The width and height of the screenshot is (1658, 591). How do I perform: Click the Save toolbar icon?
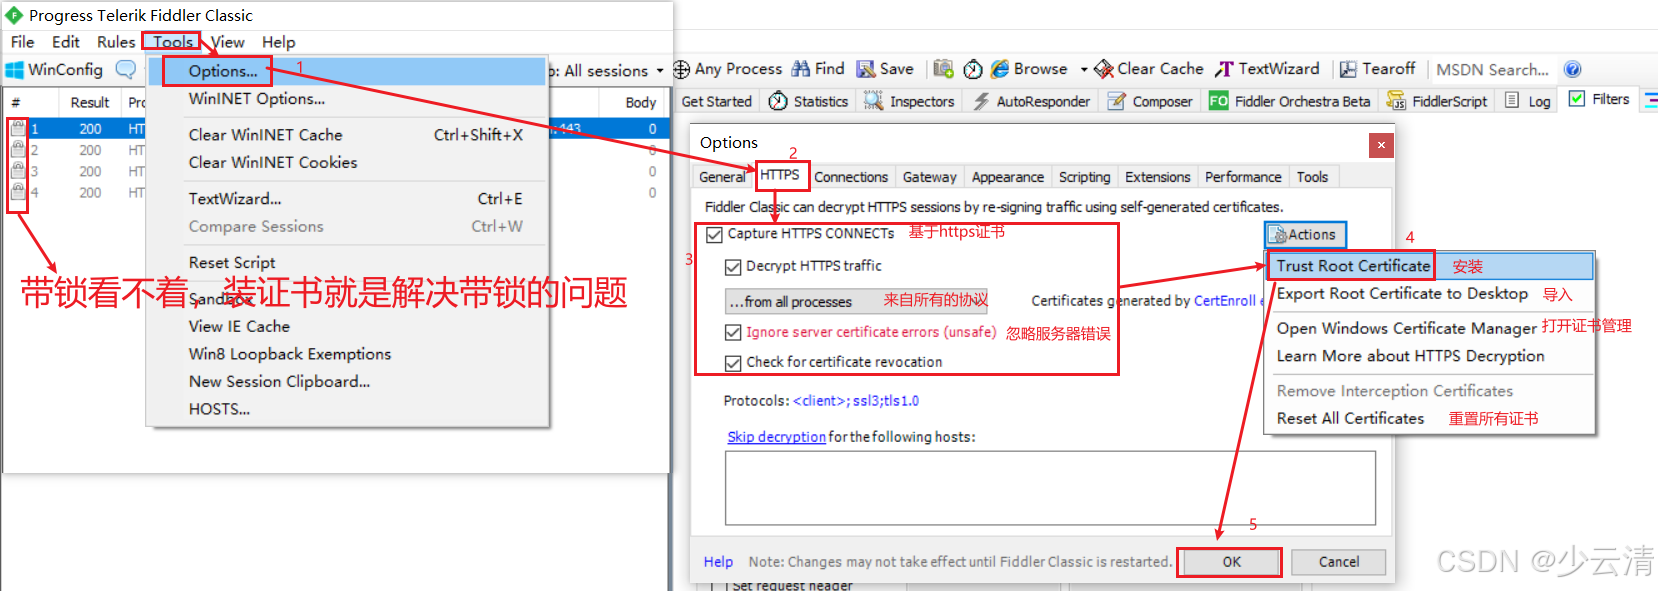(866, 69)
